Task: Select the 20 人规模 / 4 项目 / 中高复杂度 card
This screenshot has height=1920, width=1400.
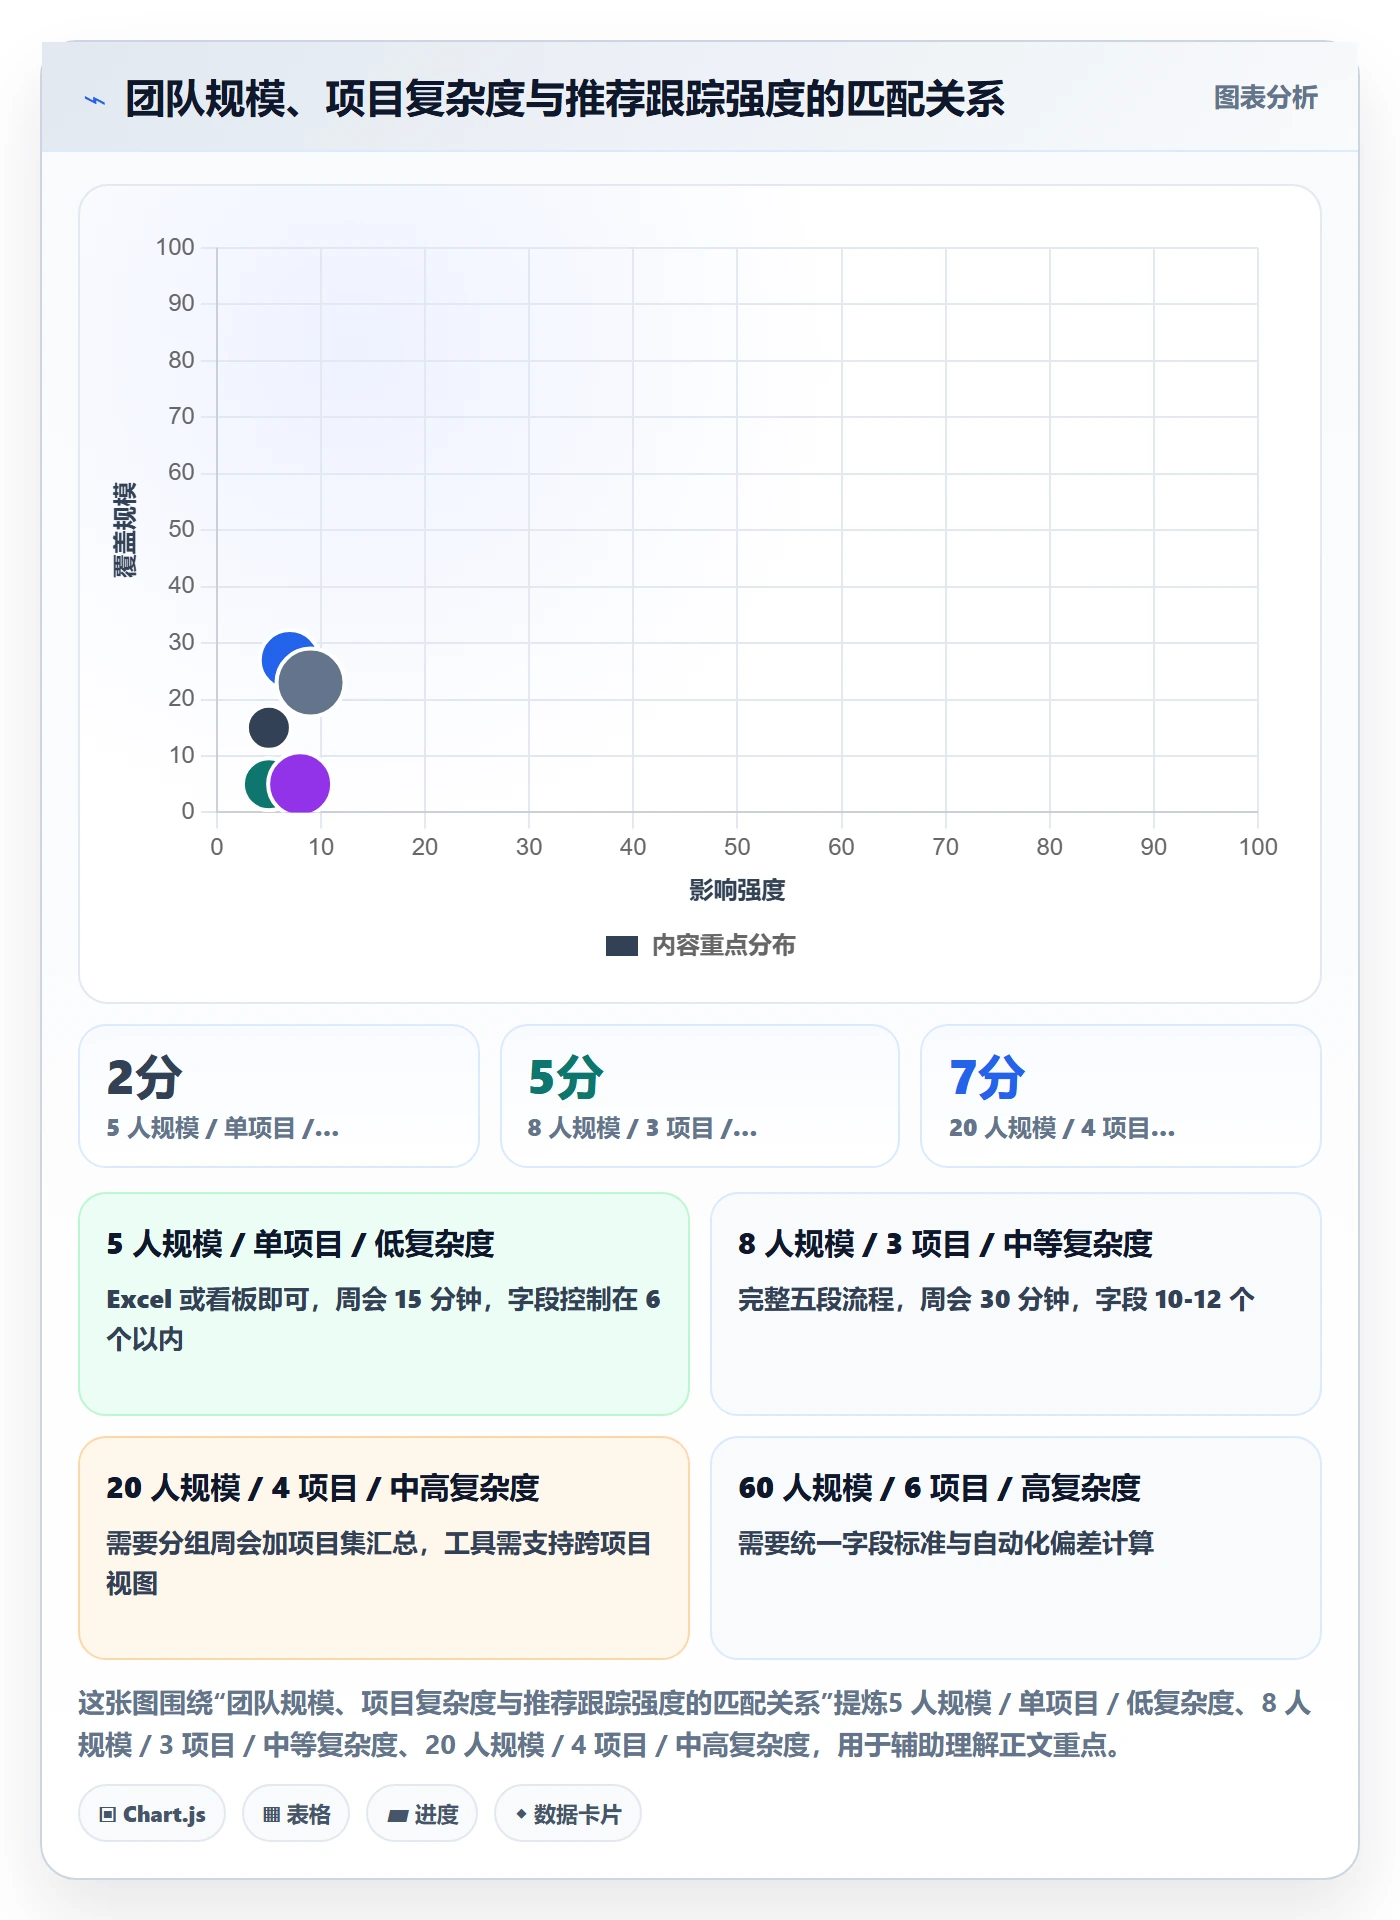Action: pos(384,1548)
